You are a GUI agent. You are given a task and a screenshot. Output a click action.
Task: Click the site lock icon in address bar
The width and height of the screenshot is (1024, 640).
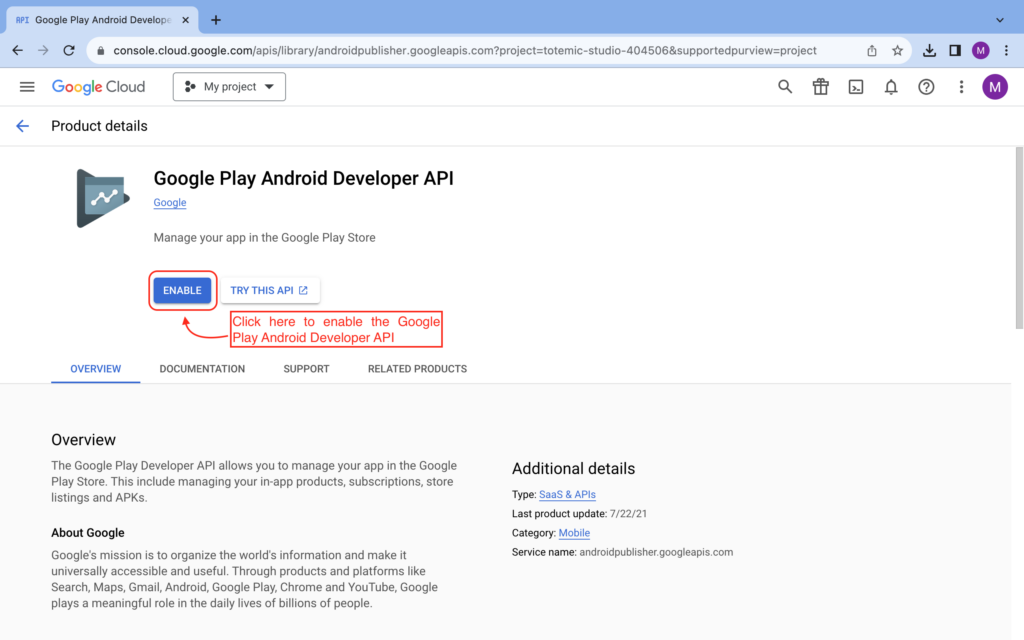click(x=100, y=50)
